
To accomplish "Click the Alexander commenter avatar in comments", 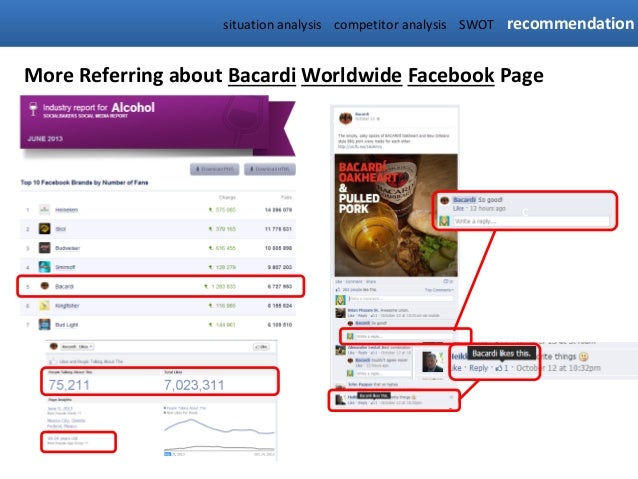I will [340, 350].
